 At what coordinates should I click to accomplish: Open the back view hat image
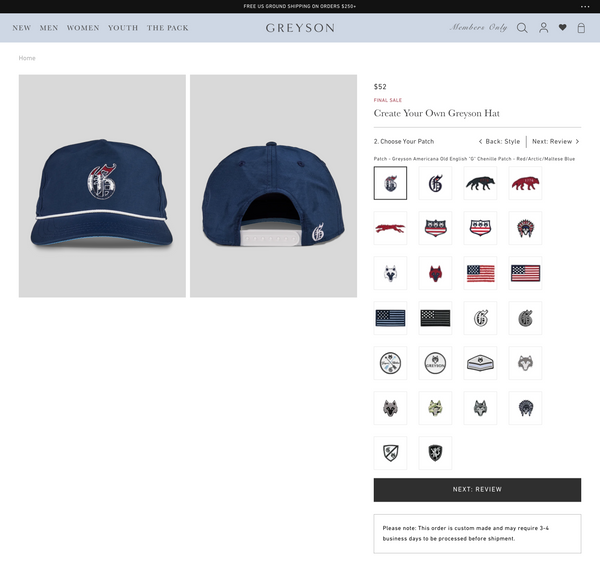tap(273, 186)
